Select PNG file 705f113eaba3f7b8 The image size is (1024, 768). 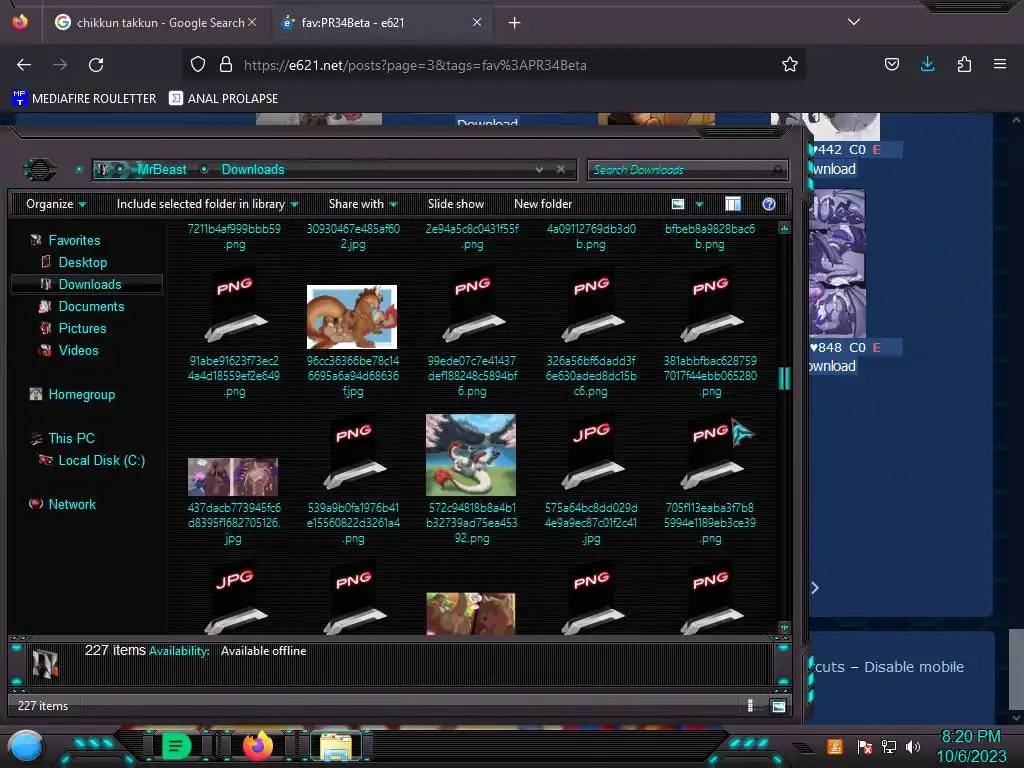[x=710, y=456]
